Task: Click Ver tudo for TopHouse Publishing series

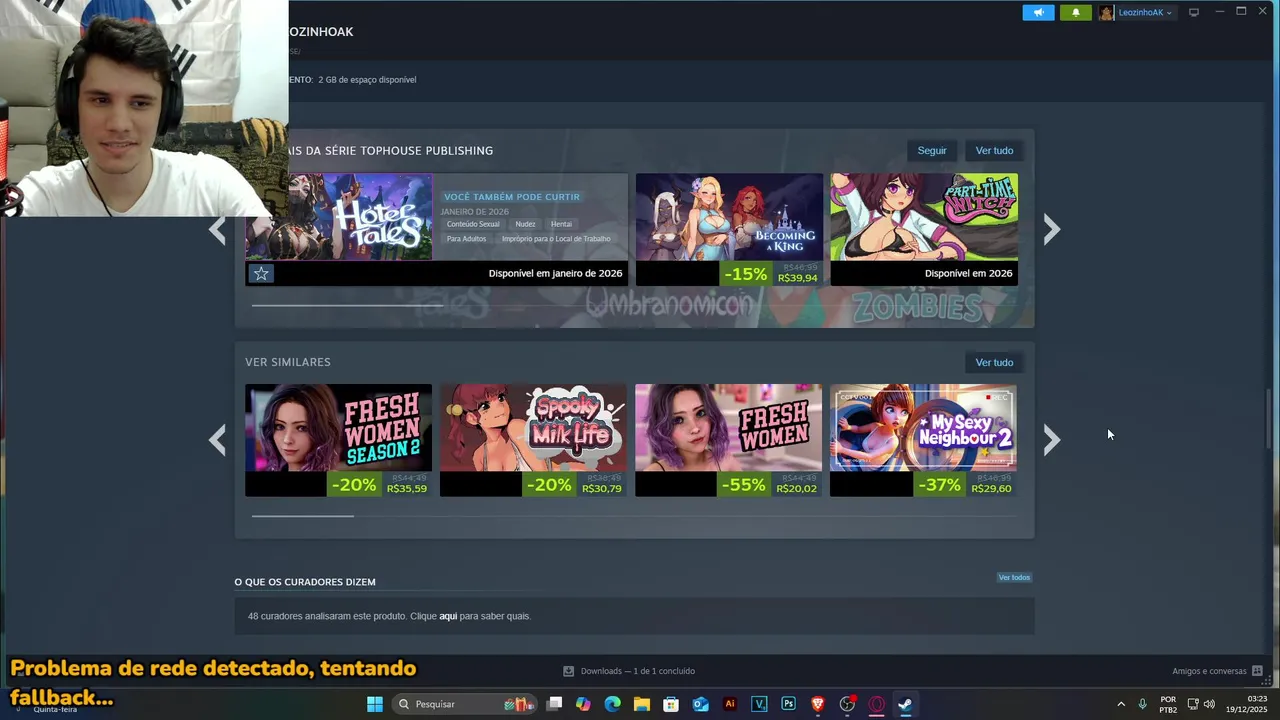Action: (994, 150)
